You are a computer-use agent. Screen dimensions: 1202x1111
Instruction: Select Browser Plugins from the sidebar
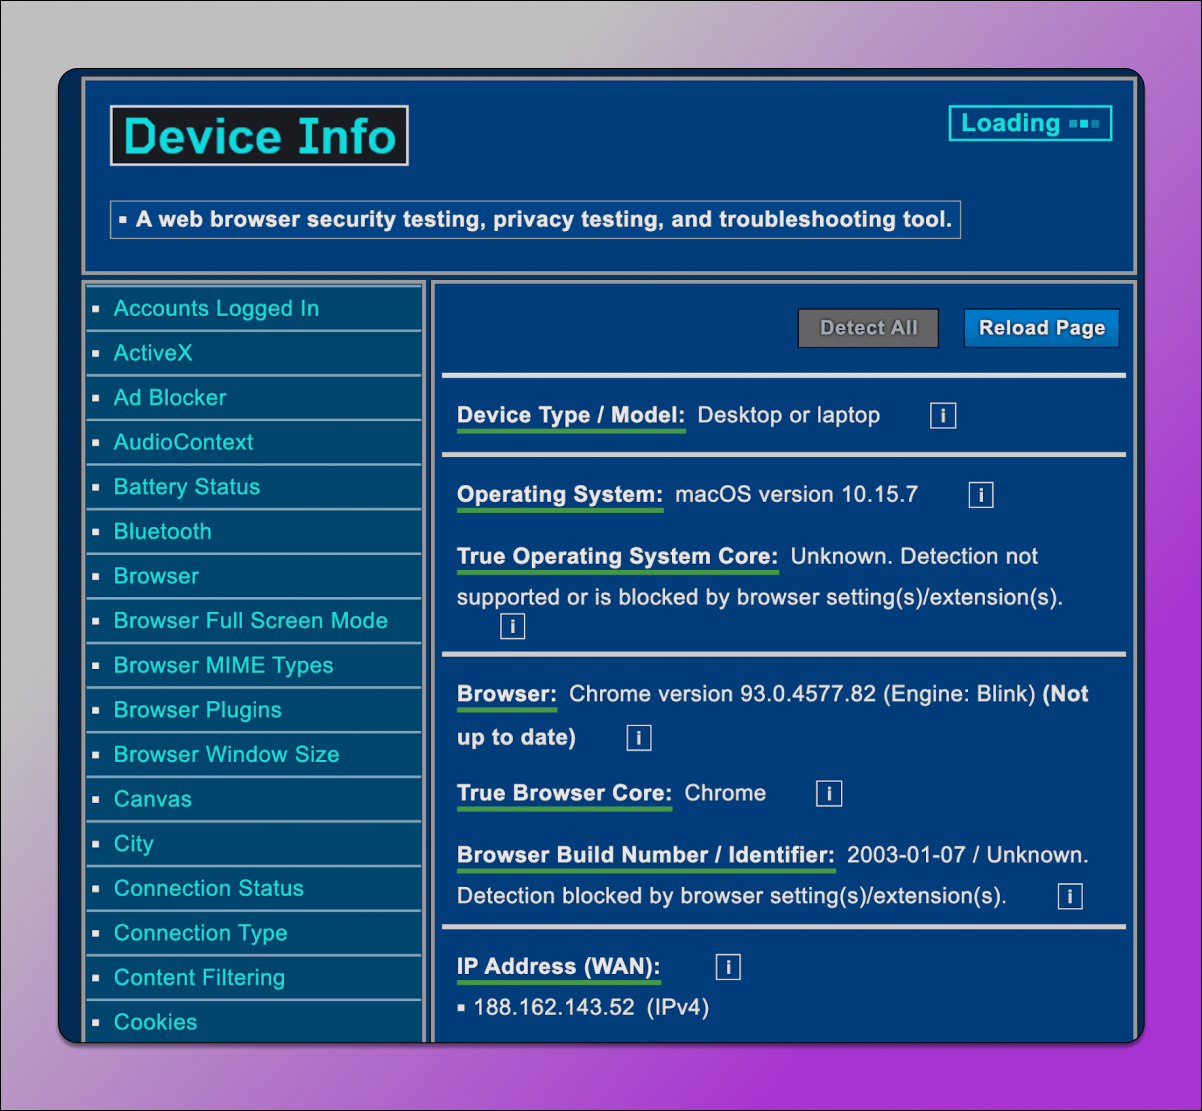(x=197, y=709)
